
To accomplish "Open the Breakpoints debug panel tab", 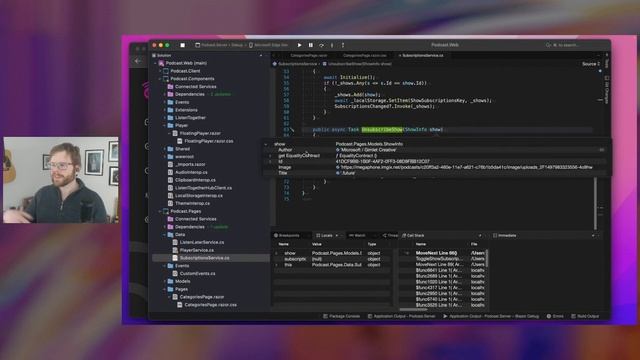I will point(287,236).
